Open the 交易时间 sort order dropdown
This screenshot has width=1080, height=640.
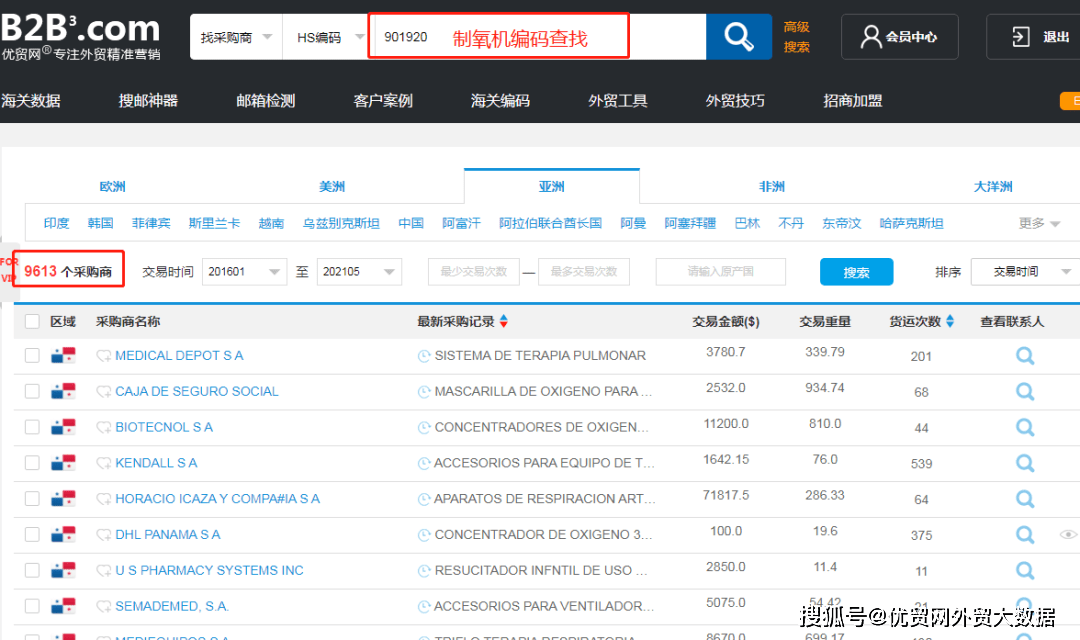[x=1023, y=271]
